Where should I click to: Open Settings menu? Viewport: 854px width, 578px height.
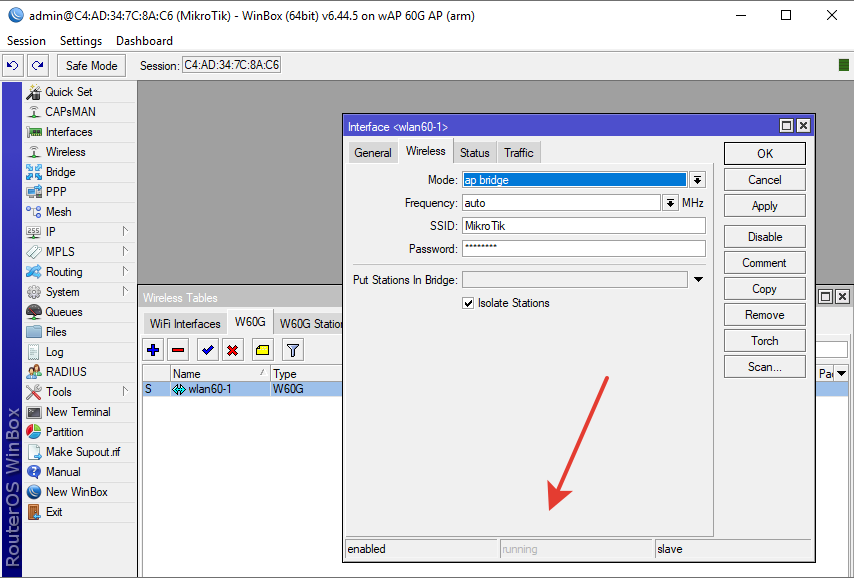tap(81, 41)
